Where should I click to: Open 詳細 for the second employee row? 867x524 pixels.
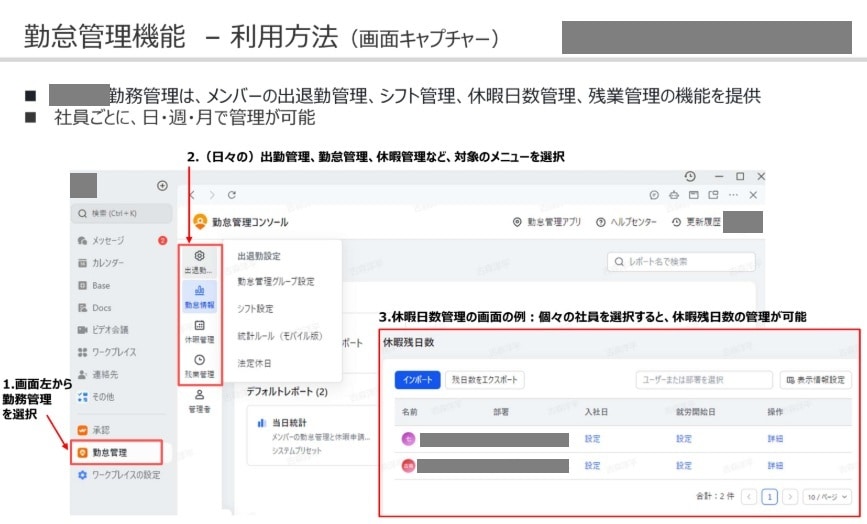[775, 465]
